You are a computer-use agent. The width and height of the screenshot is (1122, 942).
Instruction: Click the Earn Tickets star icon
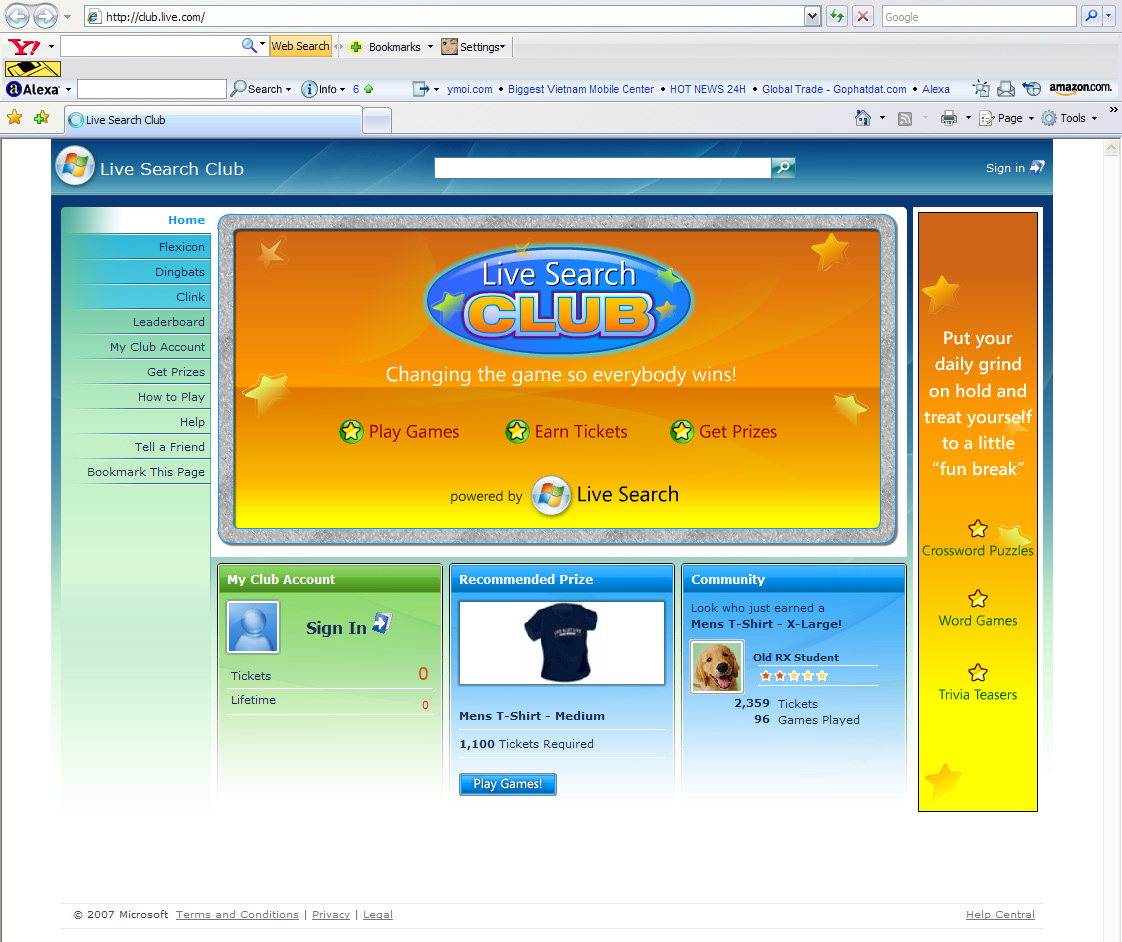coord(517,432)
